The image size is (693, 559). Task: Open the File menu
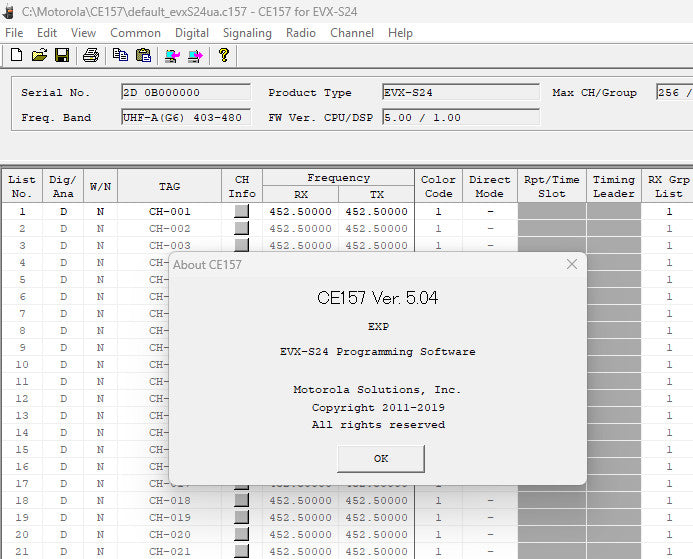coord(14,33)
